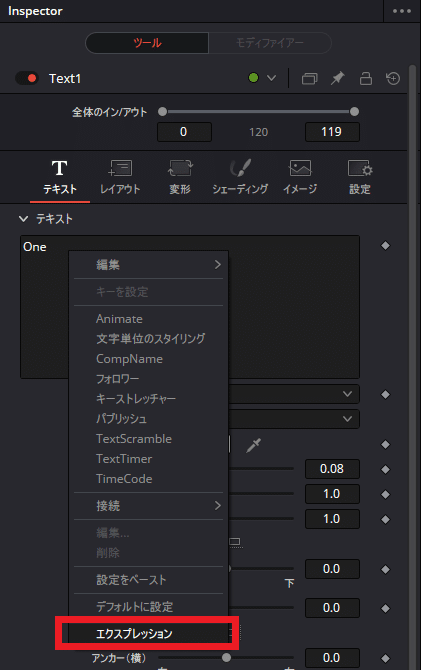This screenshot has height=670, width=421.
Task: Click the Inspector vertical scrollbar
Action: tap(412, 367)
